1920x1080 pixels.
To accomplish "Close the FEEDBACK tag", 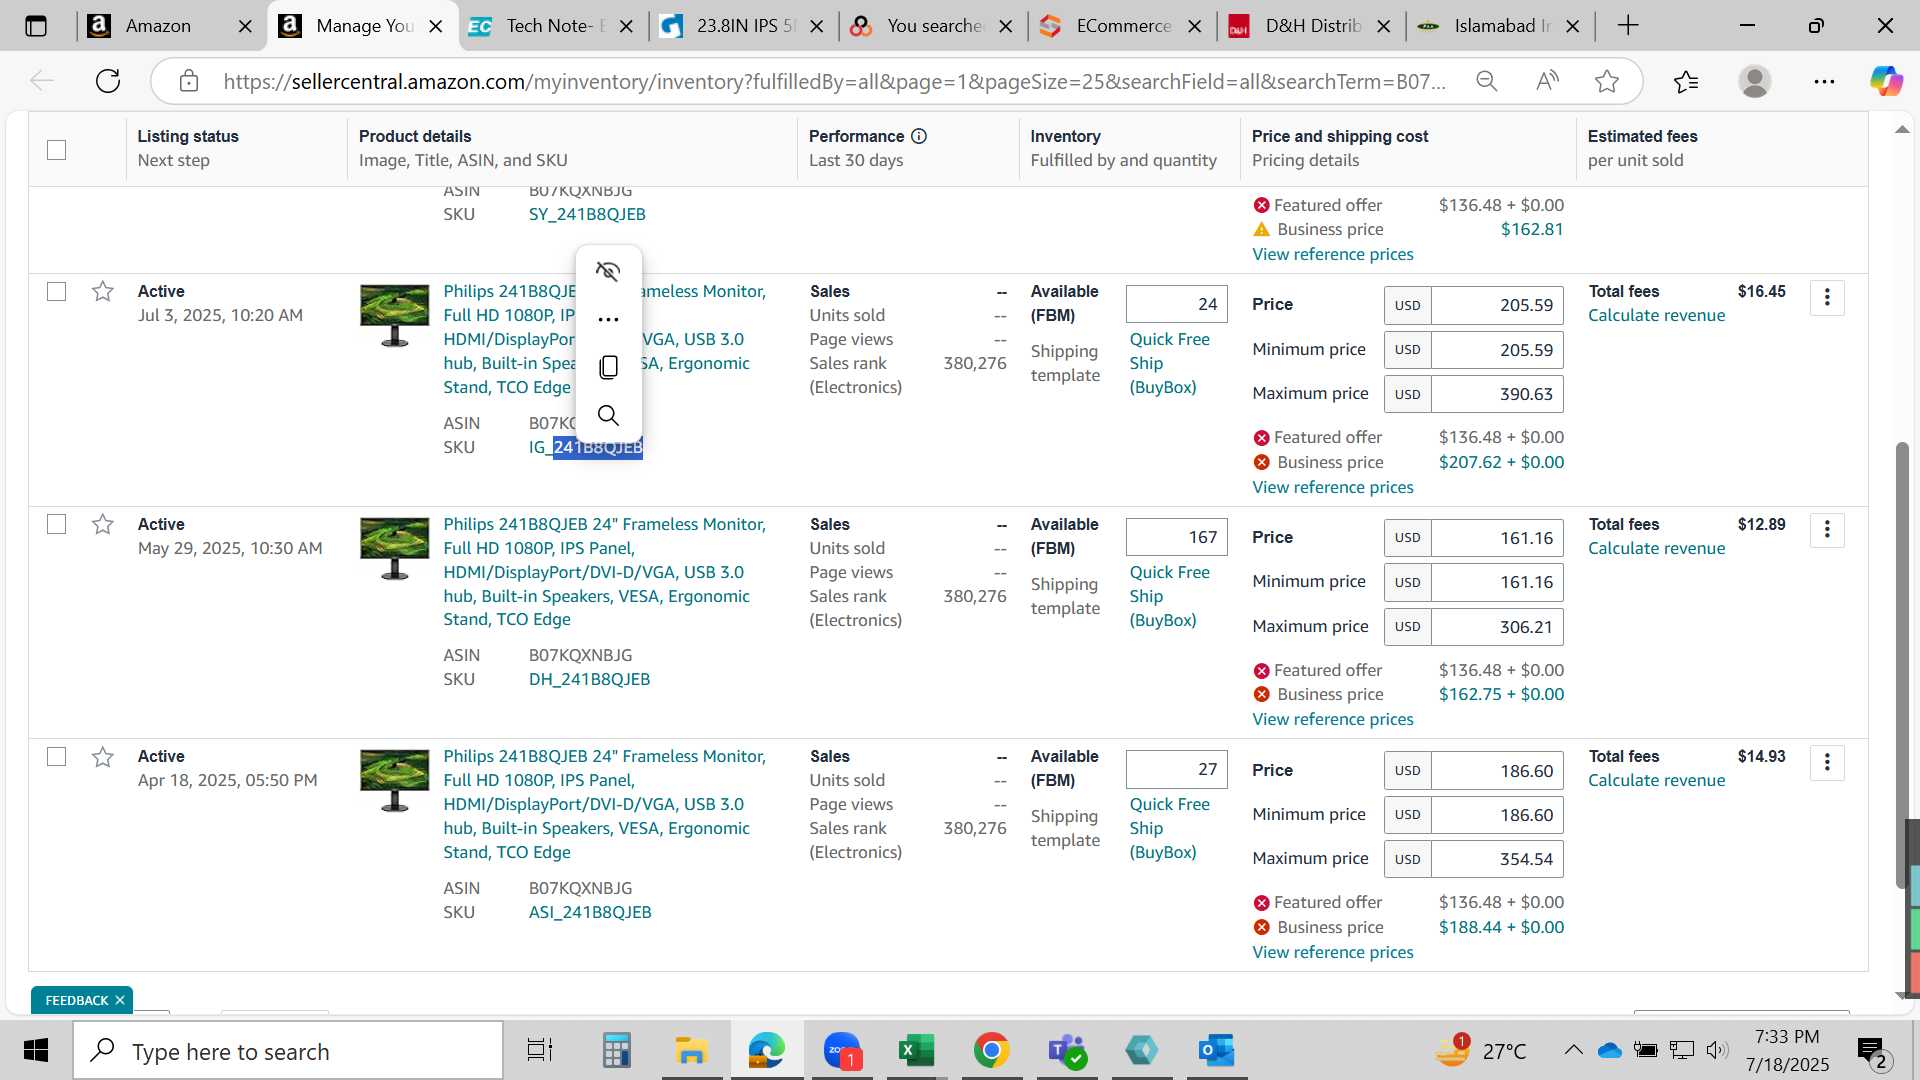I will point(120,1000).
